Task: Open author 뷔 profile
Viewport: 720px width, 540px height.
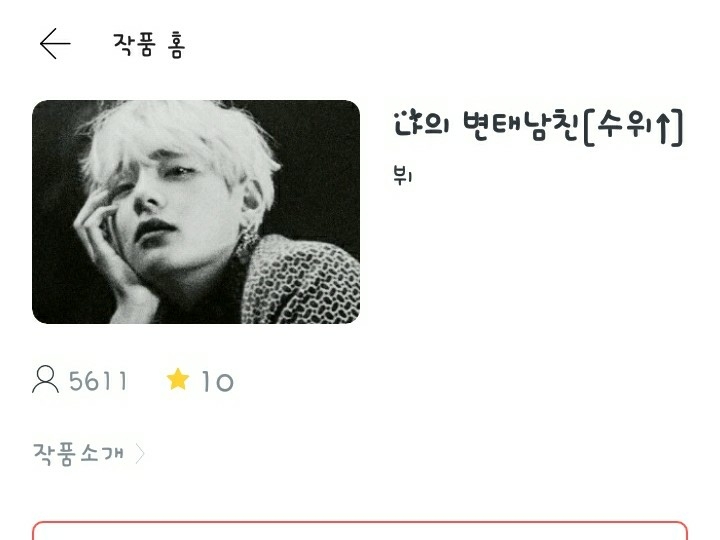Action: click(403, 175)
